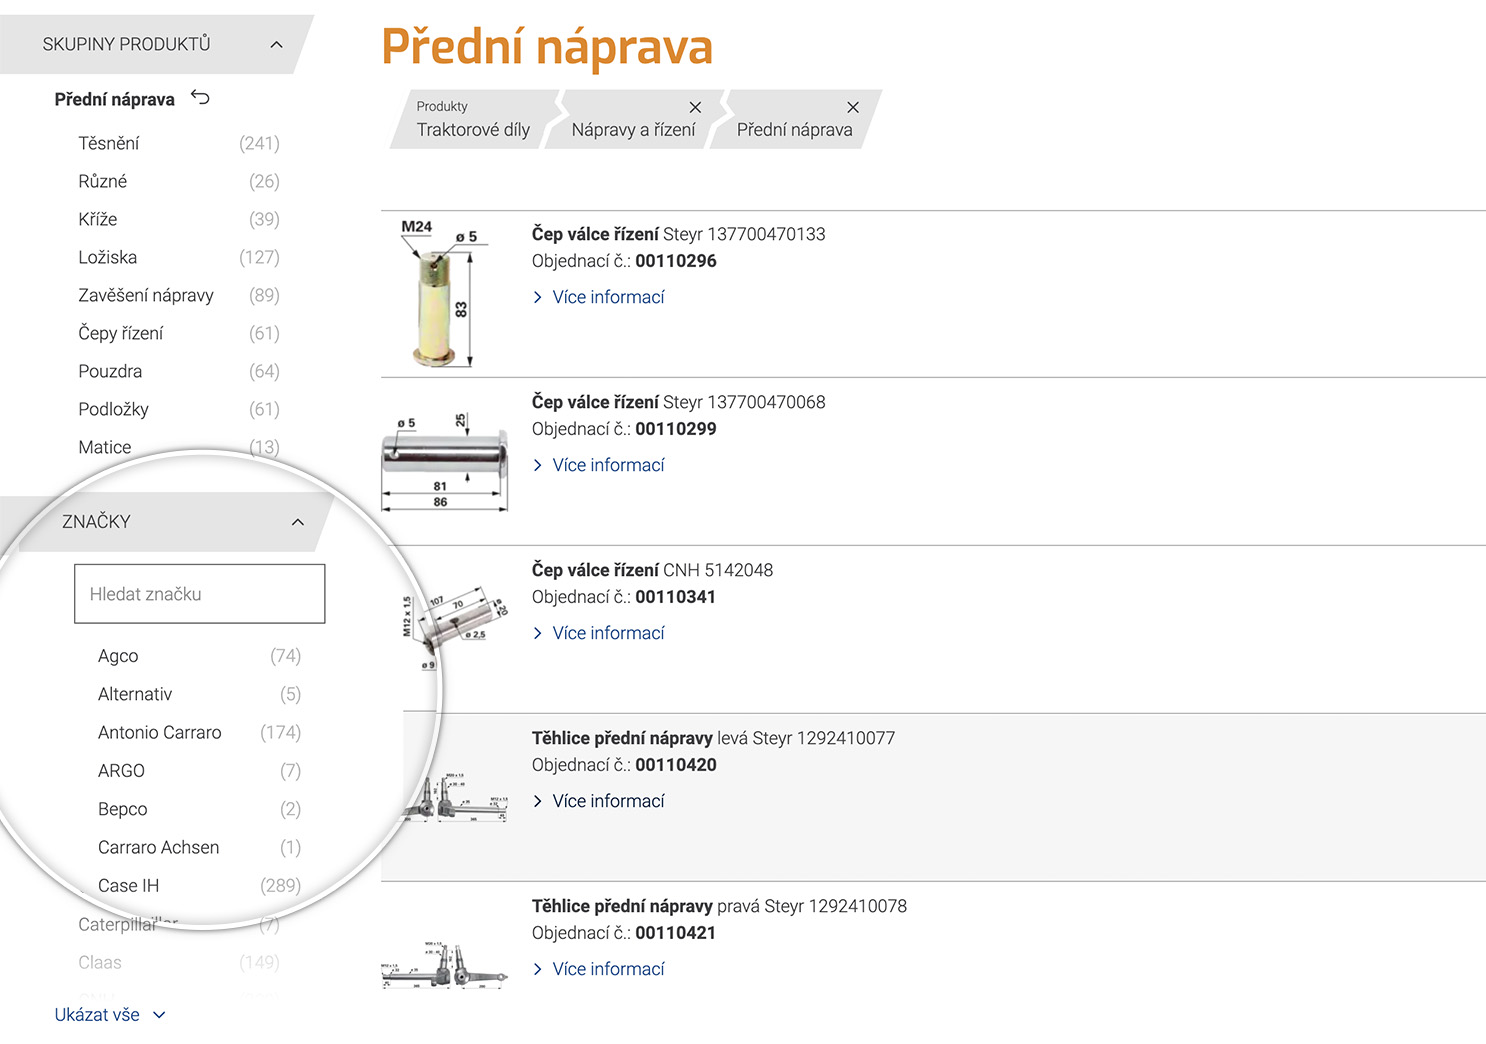Image resolution: width=1486 pixels, height=1044 pixels.
Task: Click the back arrow beside Přední náprava
Action: [x=200, y=98]
